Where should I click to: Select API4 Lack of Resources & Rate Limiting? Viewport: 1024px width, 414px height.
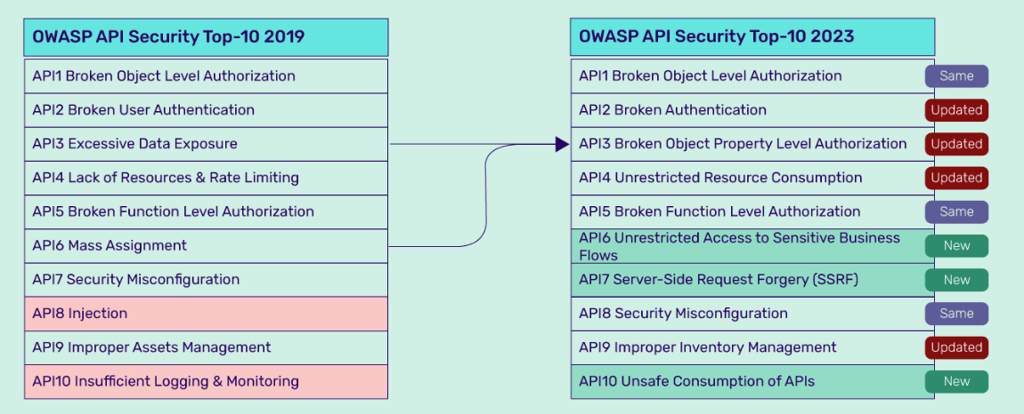(206, 178)
